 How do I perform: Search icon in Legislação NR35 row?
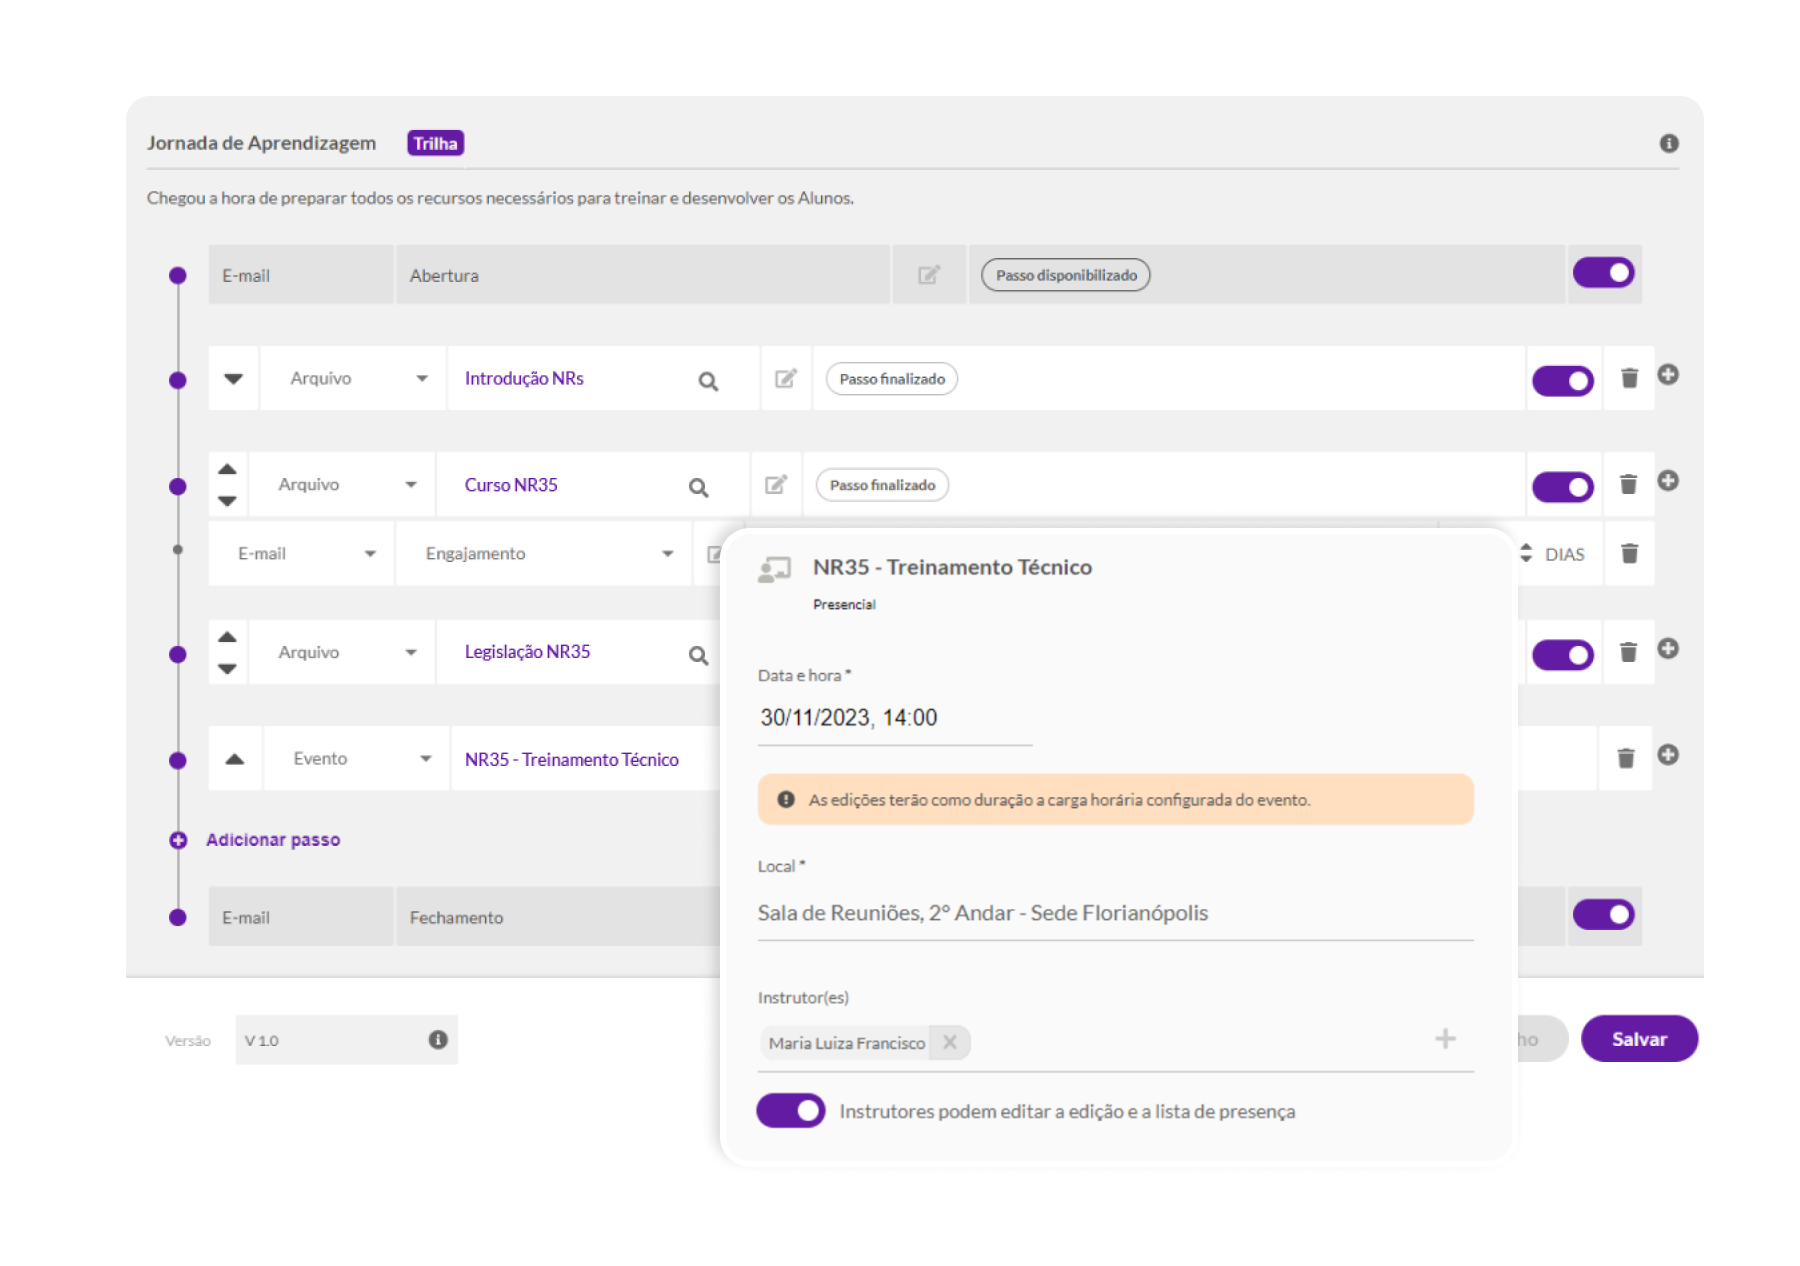698,655
